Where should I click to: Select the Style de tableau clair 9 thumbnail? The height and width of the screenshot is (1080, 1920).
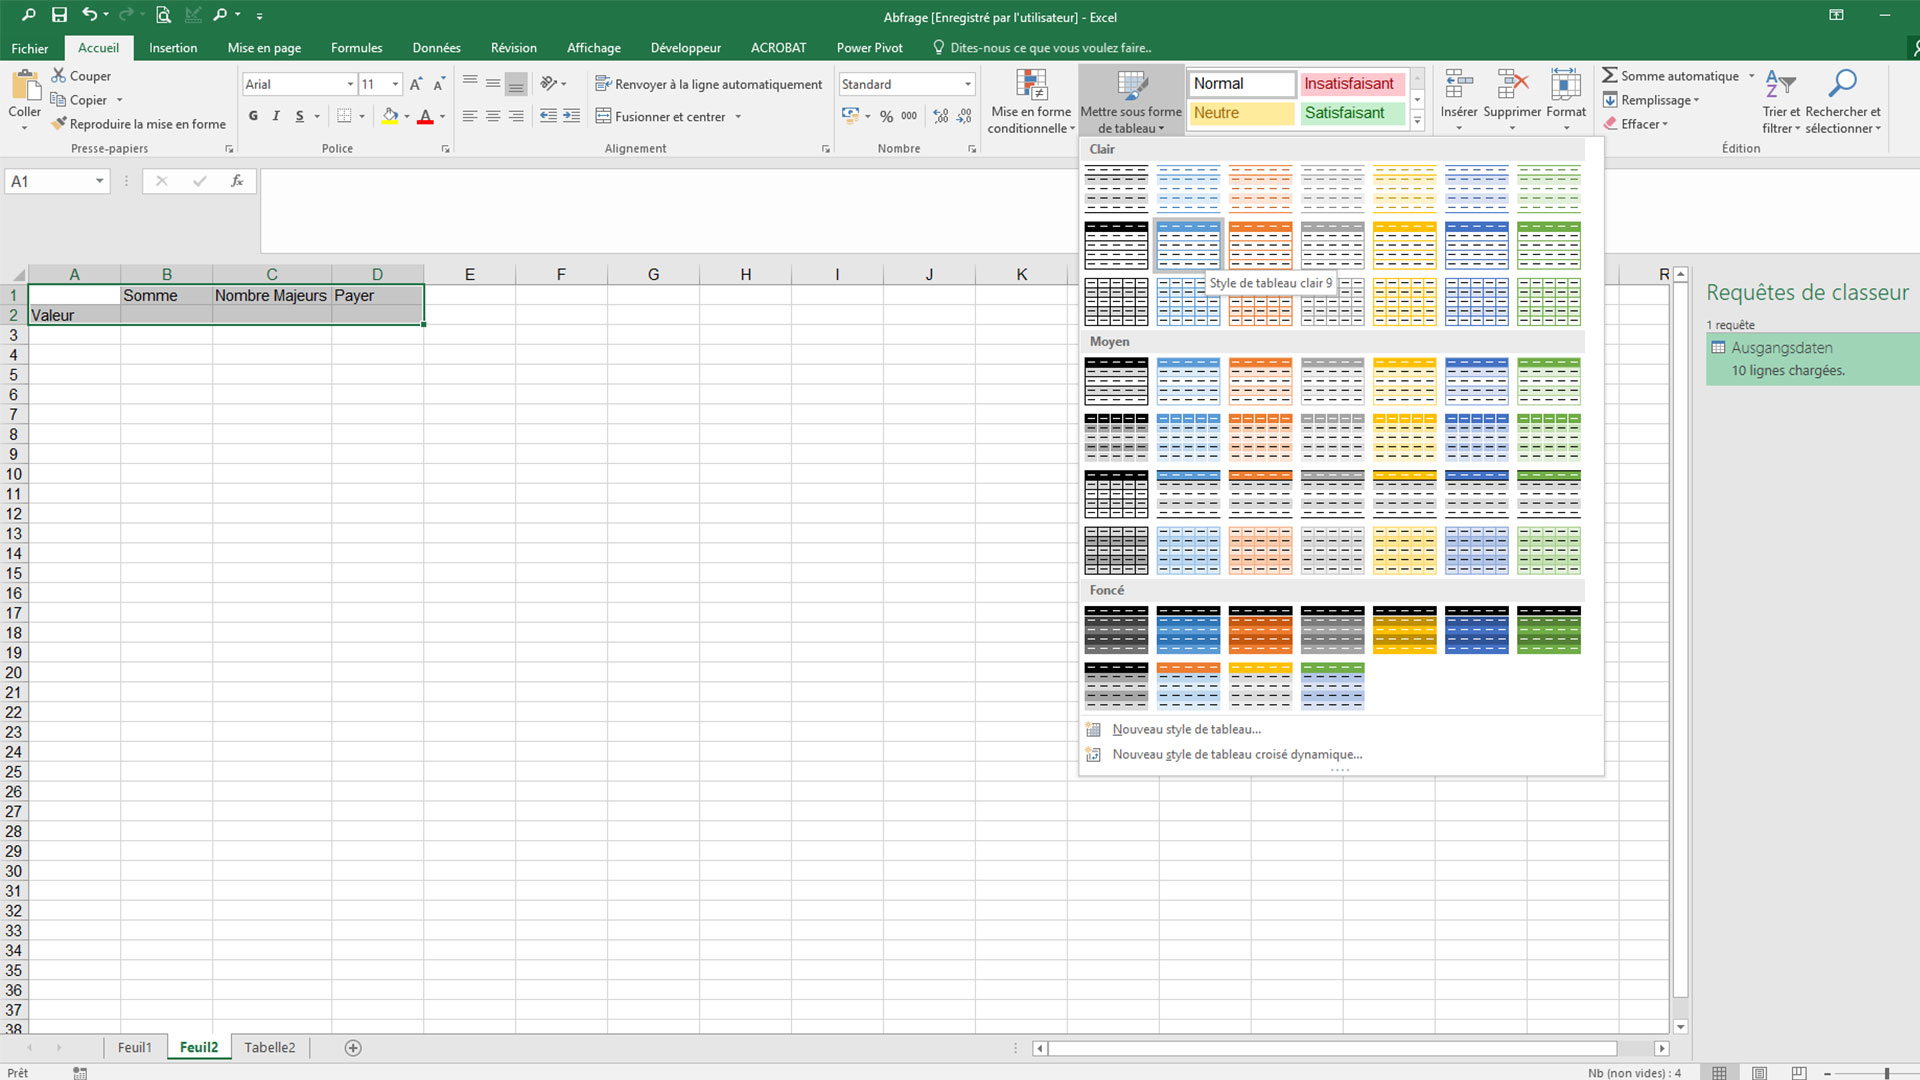(1188, 243)
